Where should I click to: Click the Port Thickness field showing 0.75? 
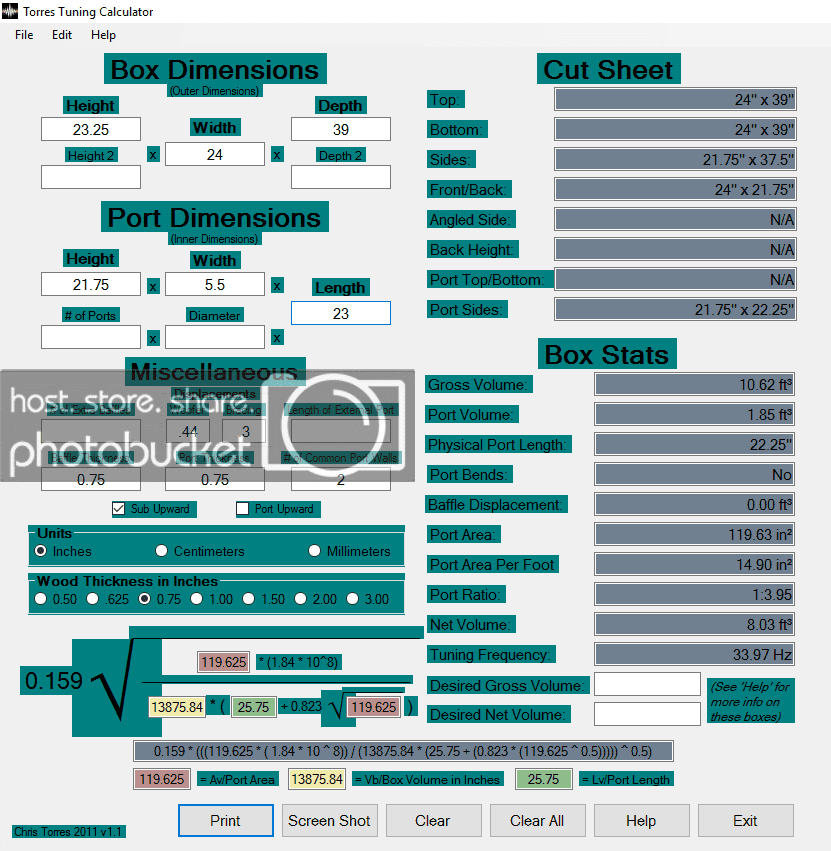click(215, 479)
